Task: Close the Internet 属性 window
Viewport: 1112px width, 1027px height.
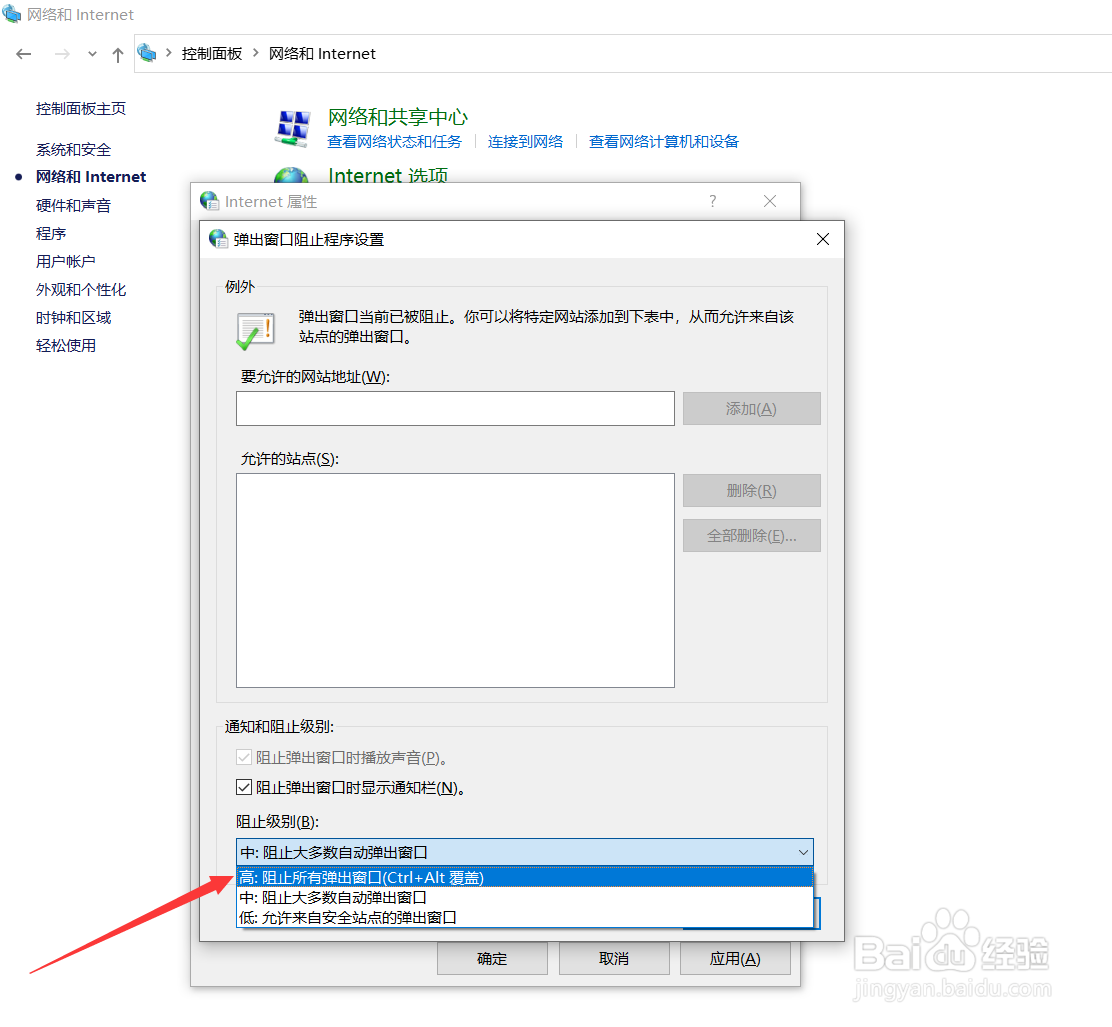Action: tap(770, 201)
